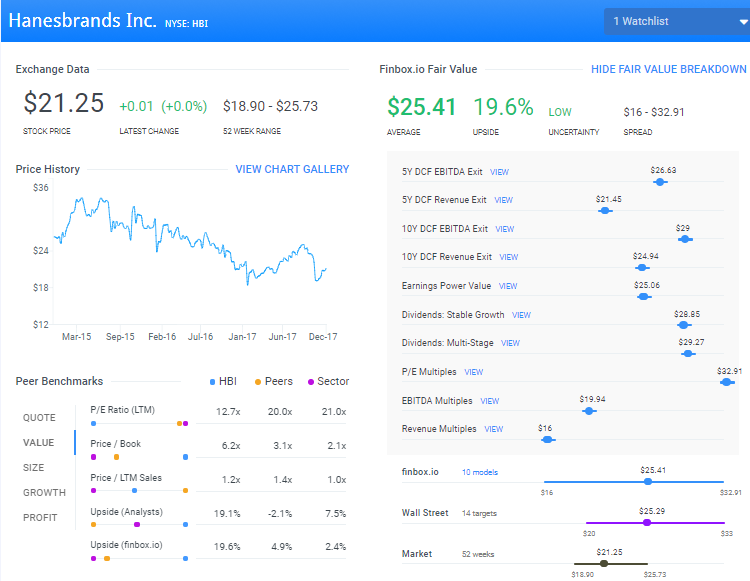
Task: Click the blue HBI dot under Price / LTM Sales
Action: coord(134,491)
